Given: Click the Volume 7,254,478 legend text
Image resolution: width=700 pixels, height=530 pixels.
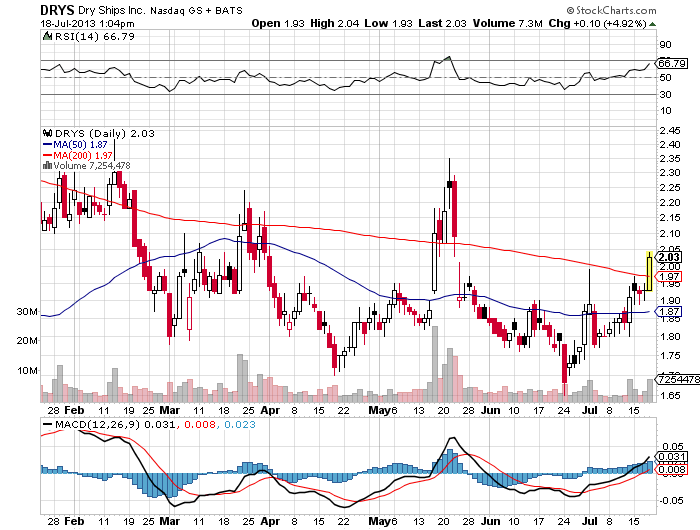Looking at the screenshot, I should click(92, 166).
